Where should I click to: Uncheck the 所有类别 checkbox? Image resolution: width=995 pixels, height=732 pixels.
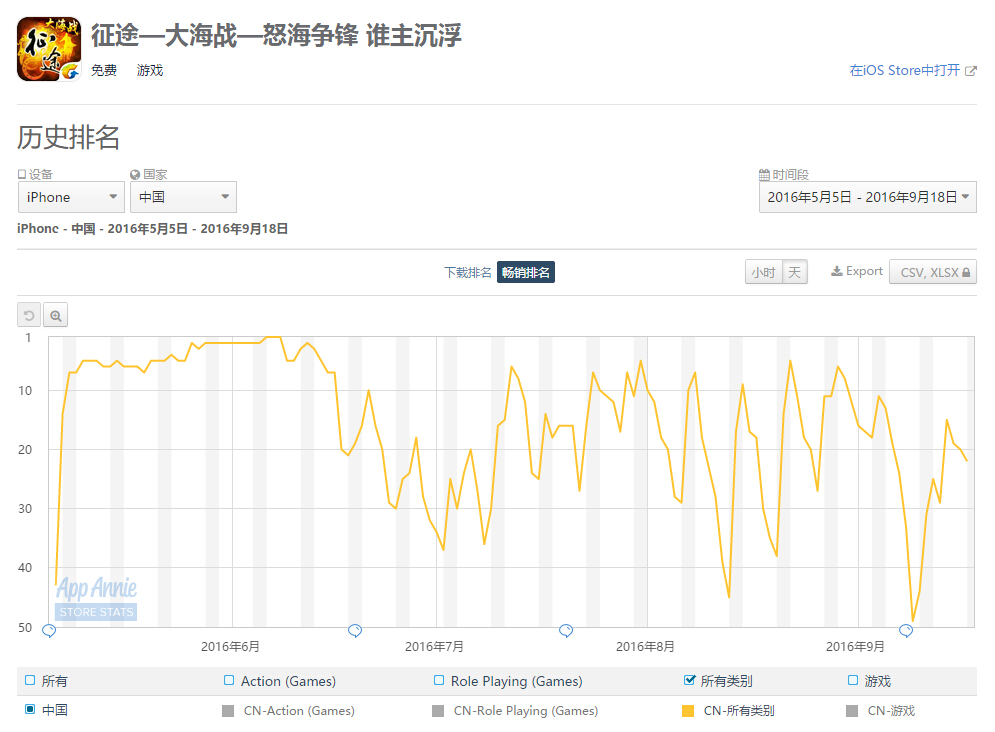[689, 680]
